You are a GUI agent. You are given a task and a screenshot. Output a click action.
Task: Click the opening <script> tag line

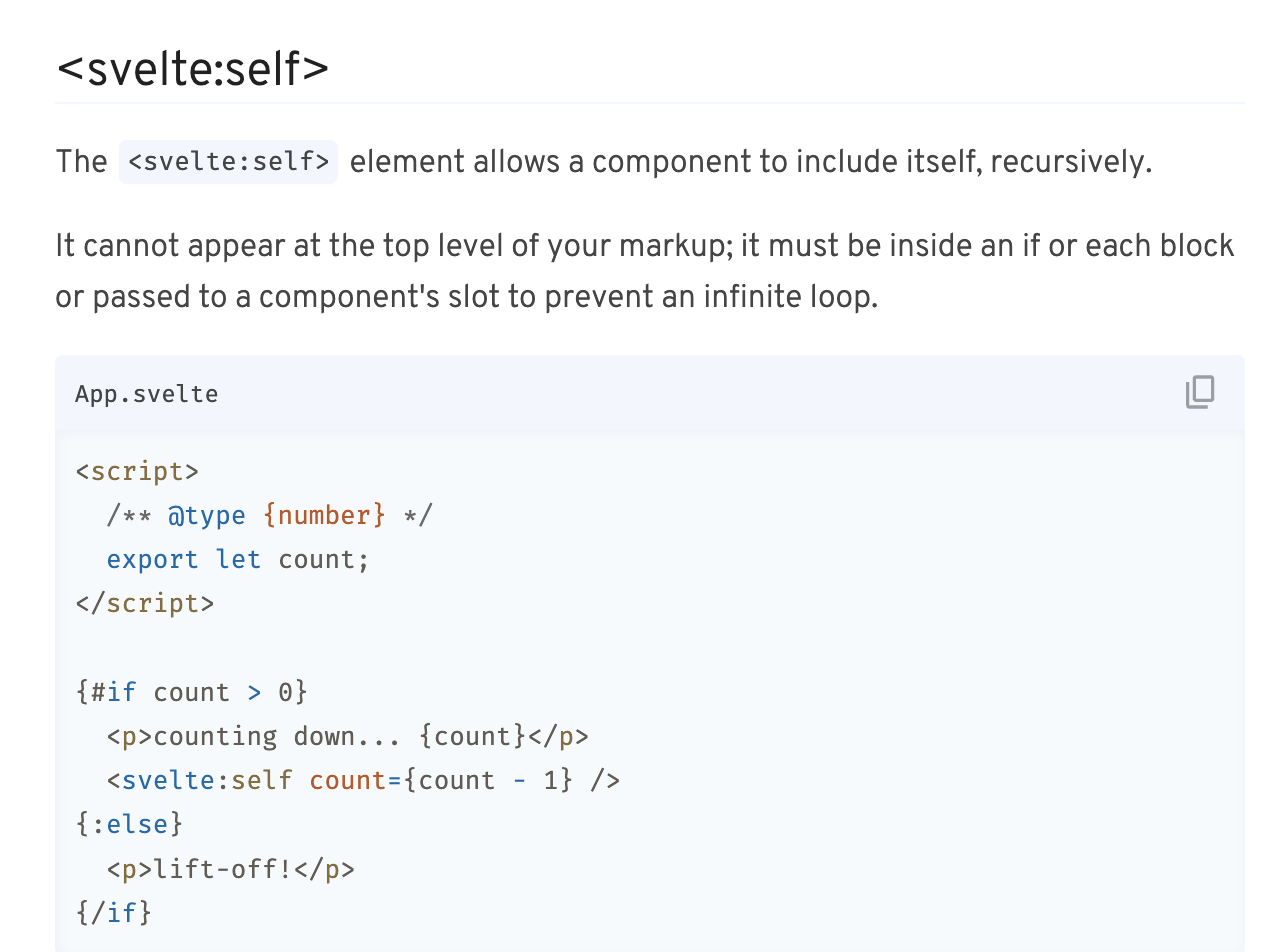coord(137,471)
